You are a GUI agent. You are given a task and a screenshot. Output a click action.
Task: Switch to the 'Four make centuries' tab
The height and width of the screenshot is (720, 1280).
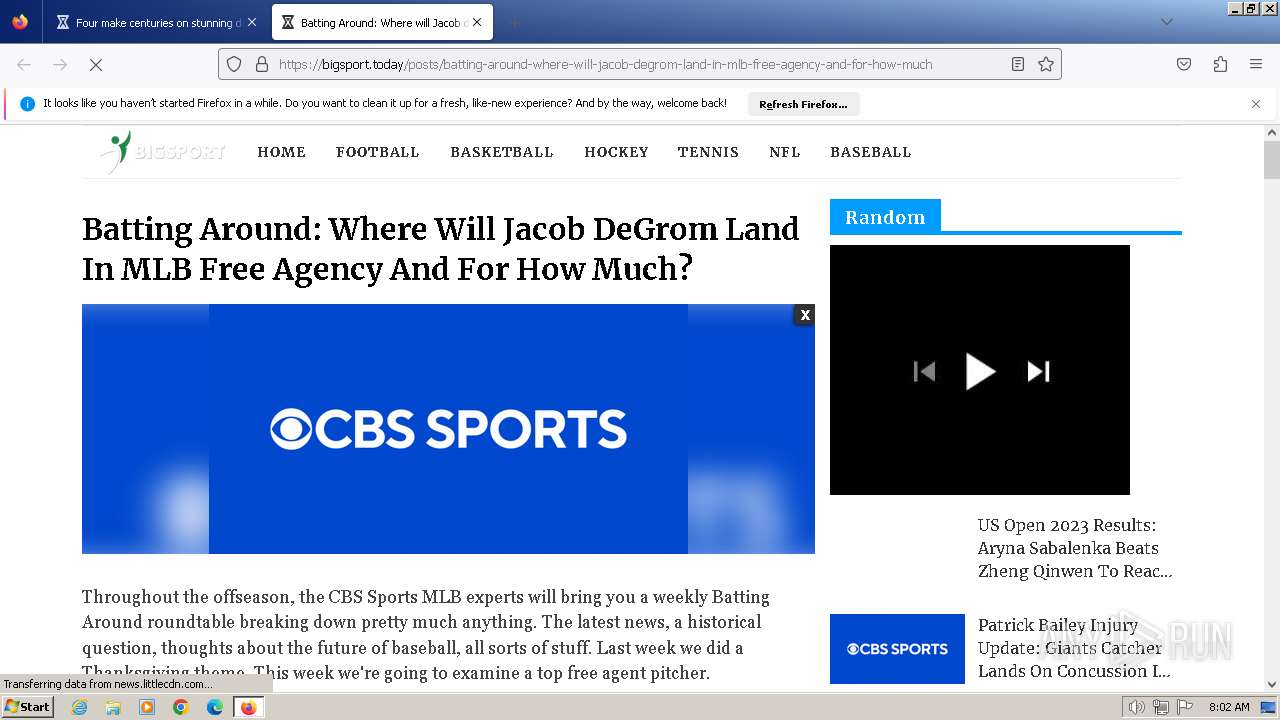click(x=156, y=22)
